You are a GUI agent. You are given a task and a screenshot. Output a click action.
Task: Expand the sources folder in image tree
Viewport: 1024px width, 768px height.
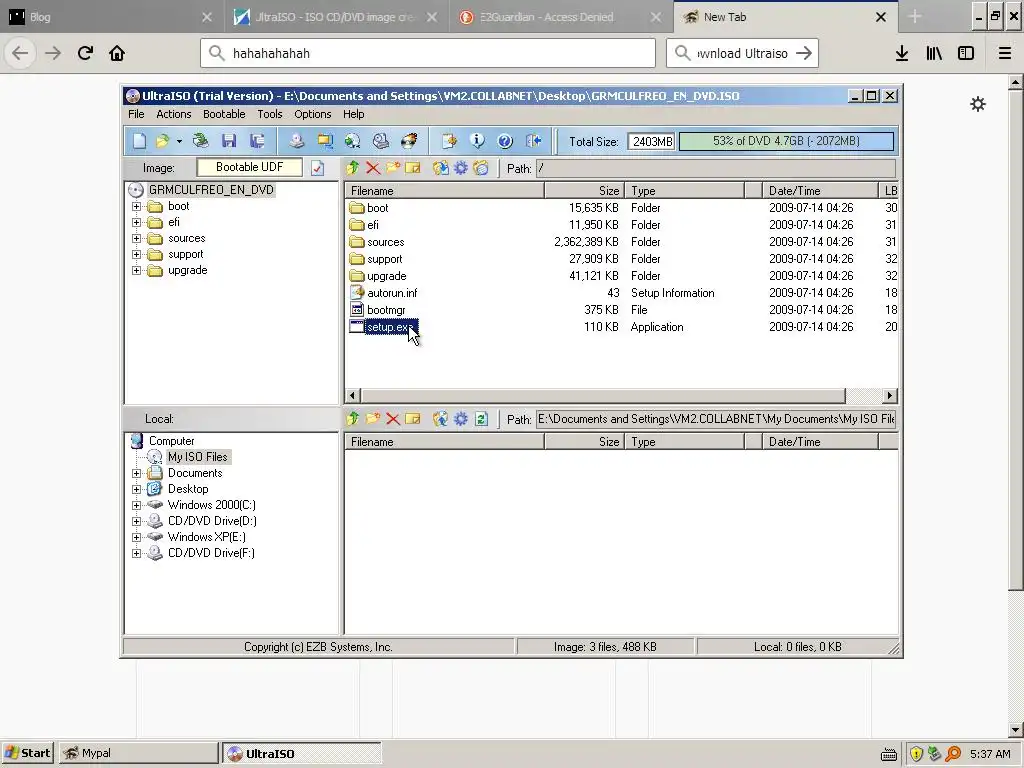136,238
